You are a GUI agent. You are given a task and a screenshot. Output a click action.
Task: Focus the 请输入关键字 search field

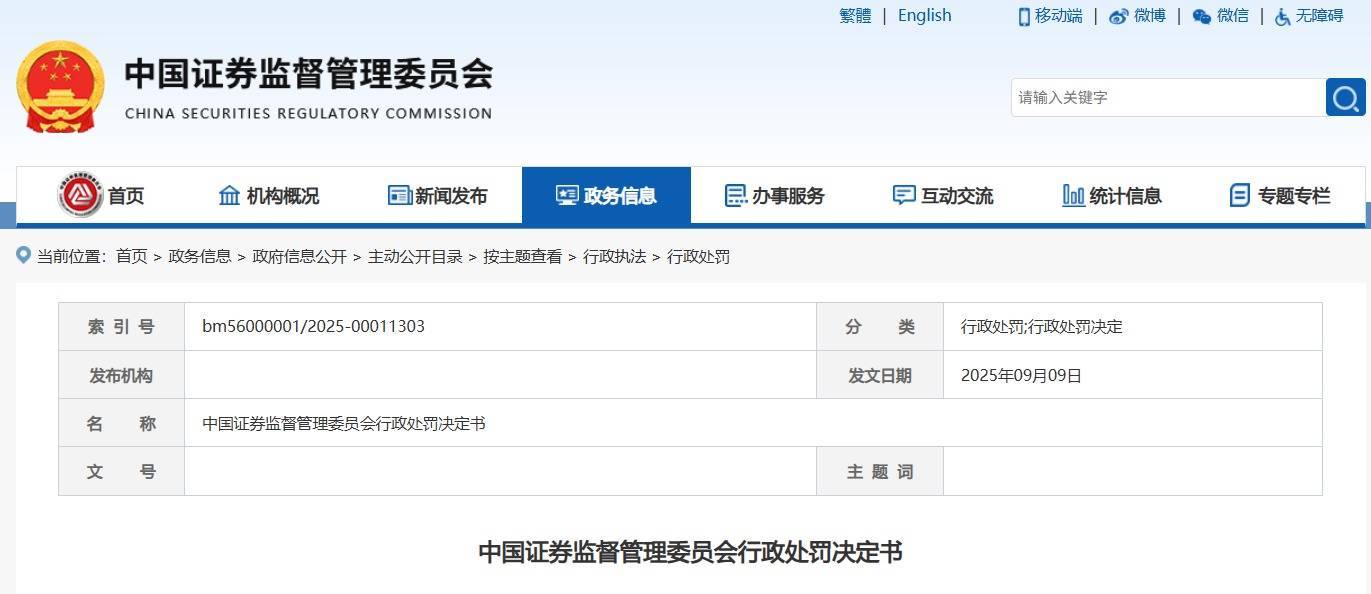(1168, 98)
